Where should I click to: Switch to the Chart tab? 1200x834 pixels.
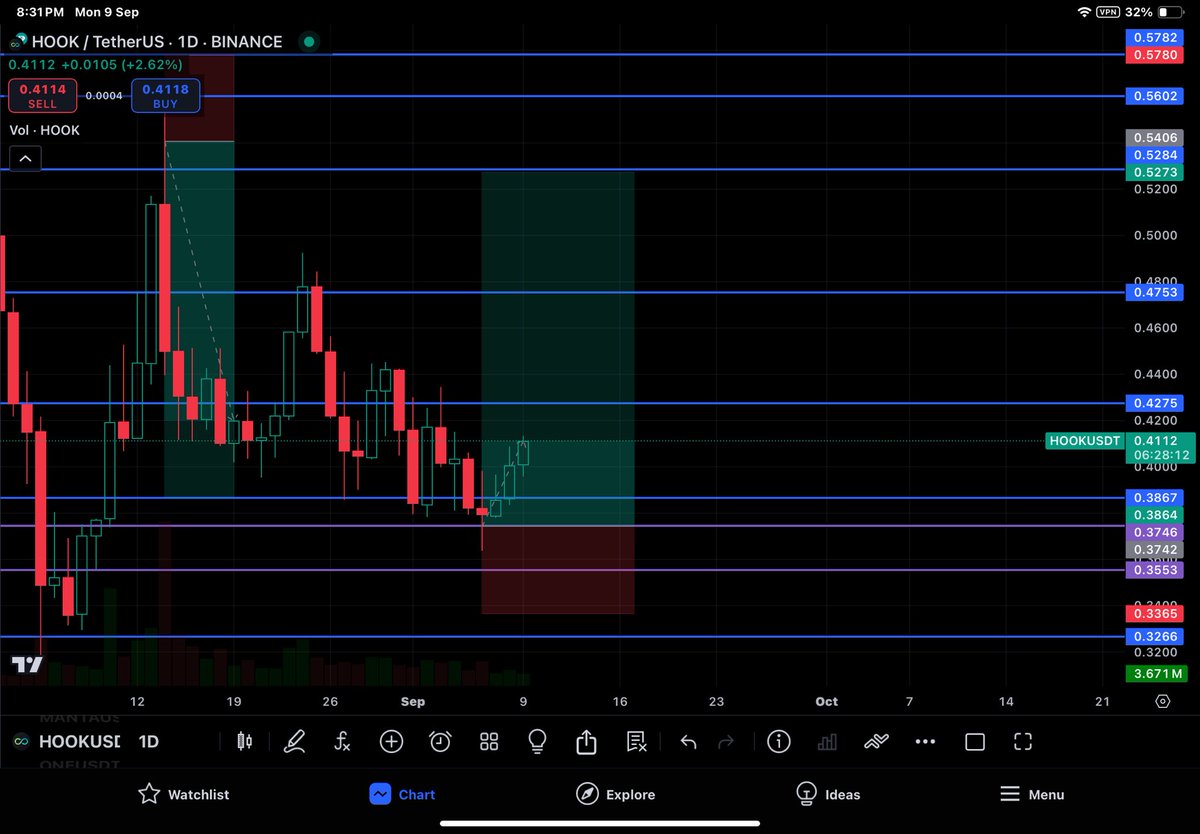(x=401, y=794)
